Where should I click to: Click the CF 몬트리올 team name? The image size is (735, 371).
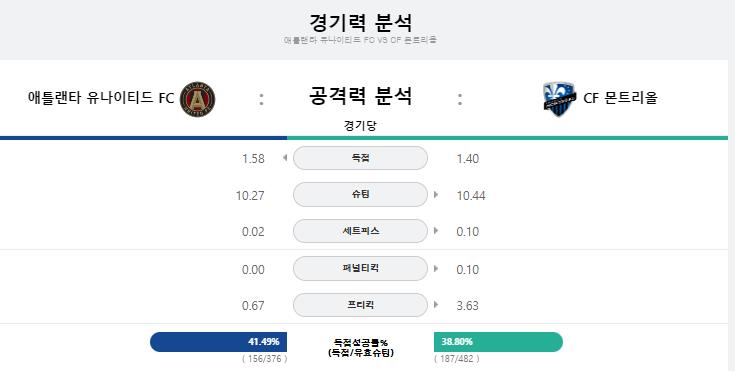pos(620,98)
